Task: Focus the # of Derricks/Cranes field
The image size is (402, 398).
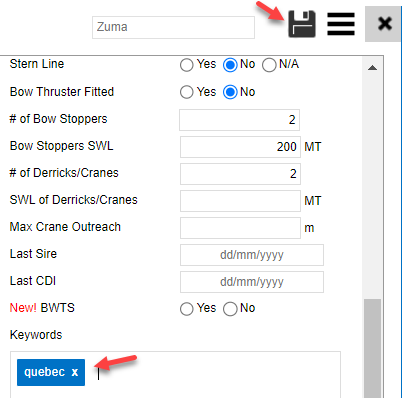Action: [x=240, y=174]
